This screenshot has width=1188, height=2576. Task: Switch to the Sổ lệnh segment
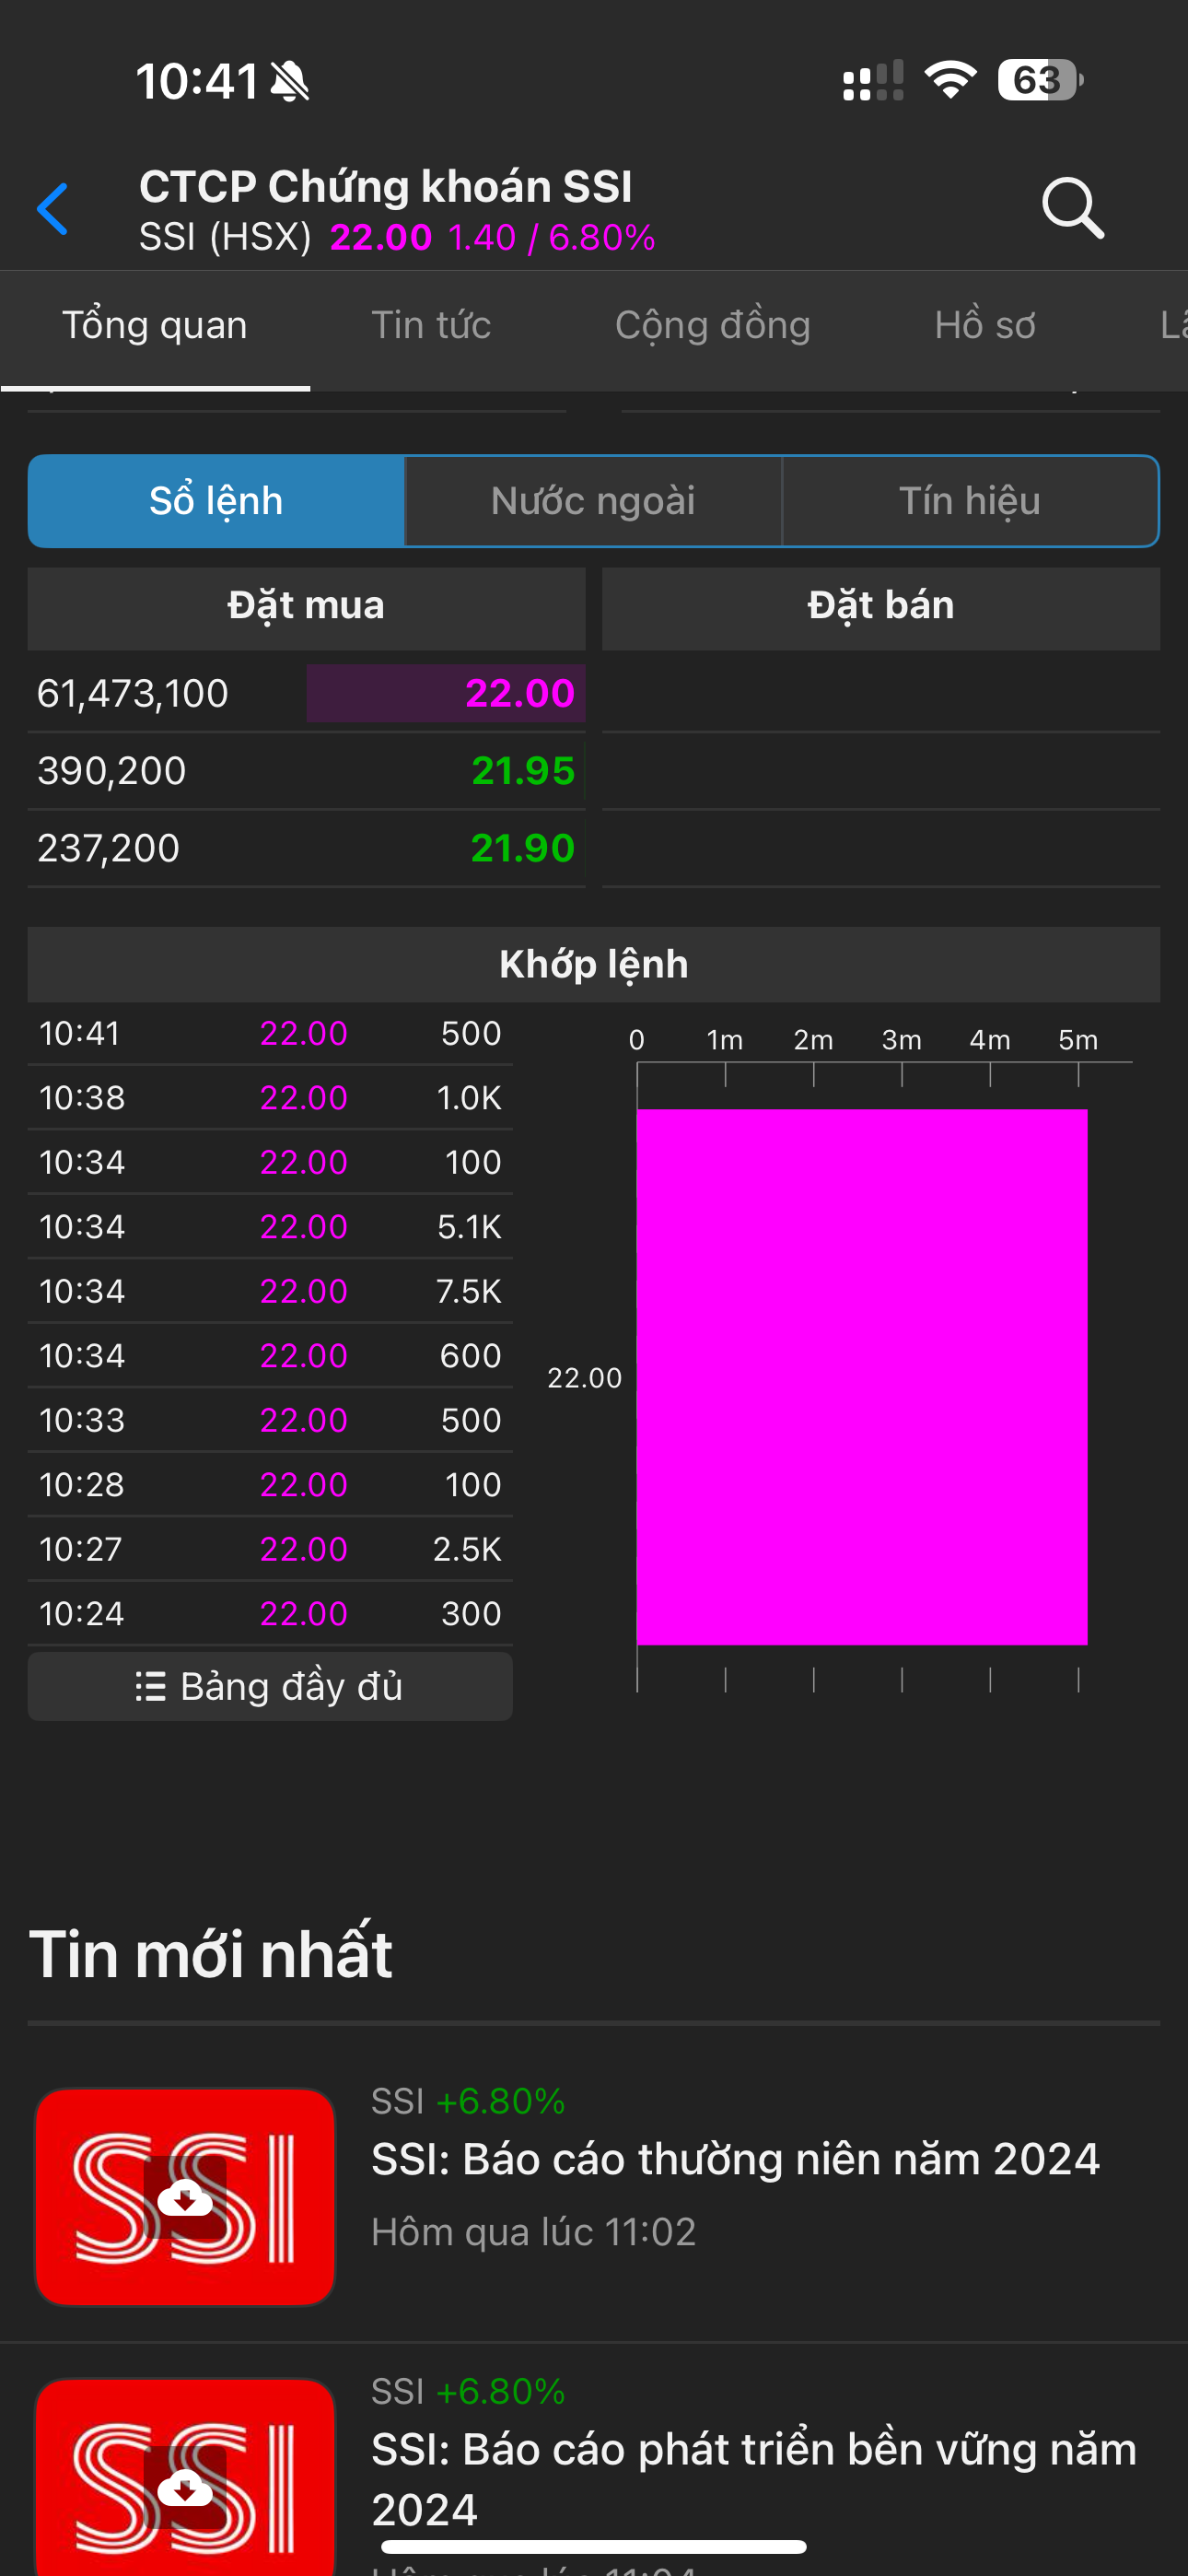216,501
